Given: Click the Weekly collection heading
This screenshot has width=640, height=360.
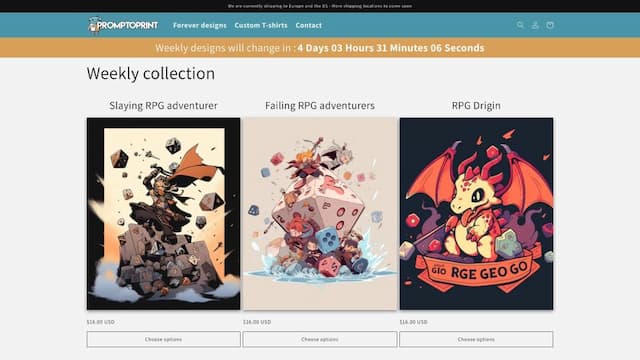Looking at the screenshot, I should click(x=151, y=73).
